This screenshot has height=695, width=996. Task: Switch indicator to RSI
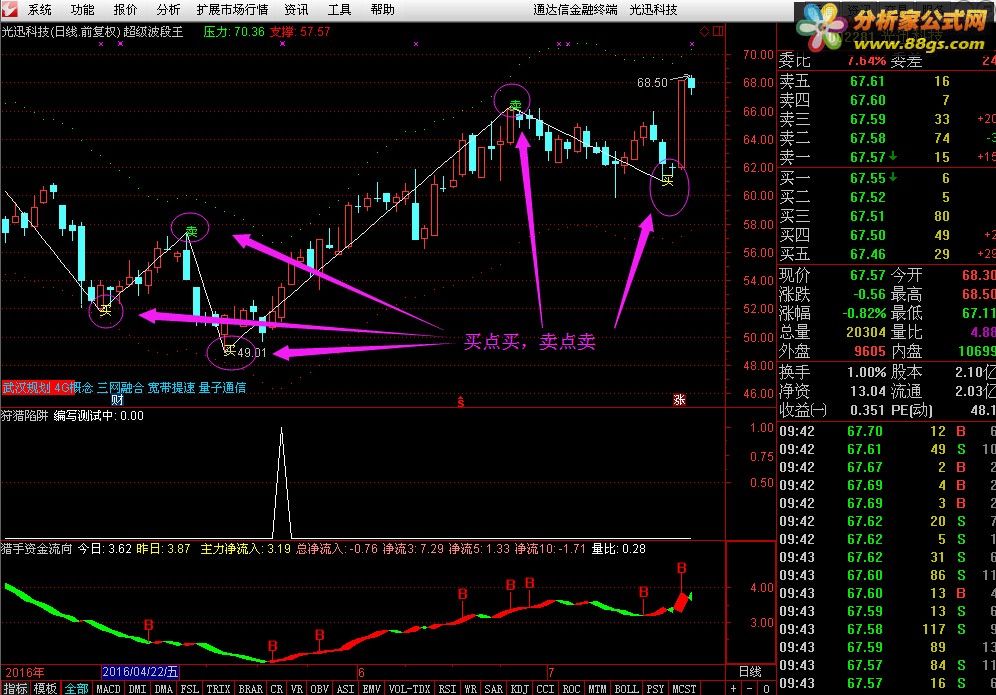[x=447, y=689]
